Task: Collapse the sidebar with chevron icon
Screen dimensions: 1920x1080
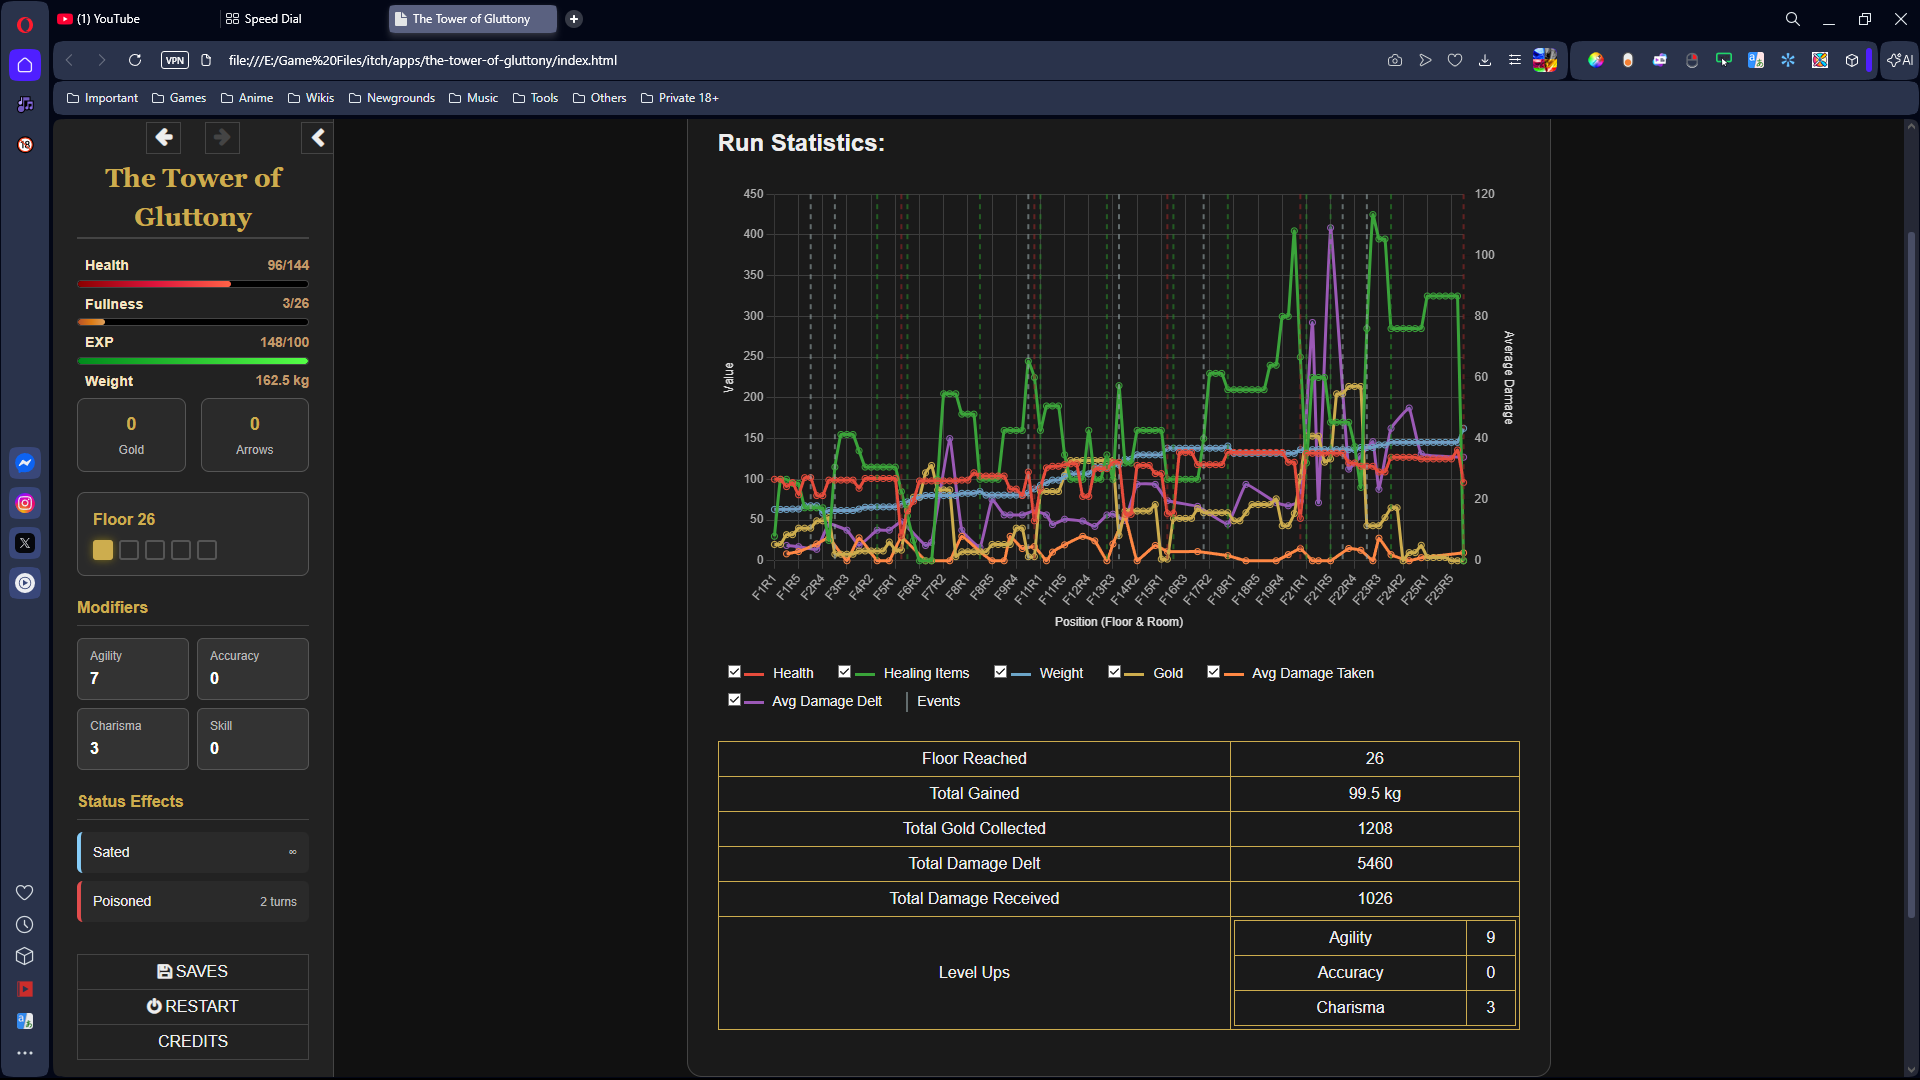Action: (318, 137)
